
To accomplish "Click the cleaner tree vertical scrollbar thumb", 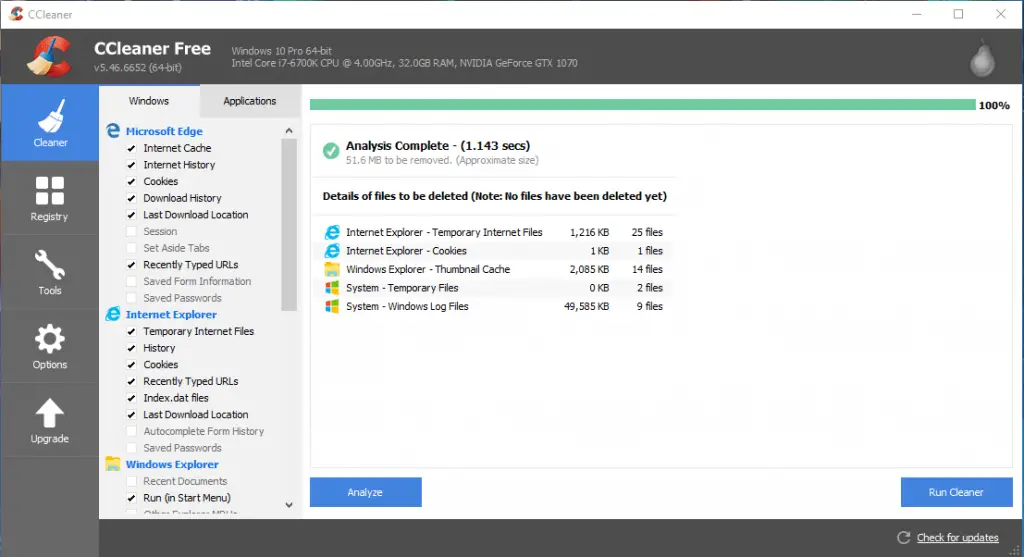I will [289, 225].
